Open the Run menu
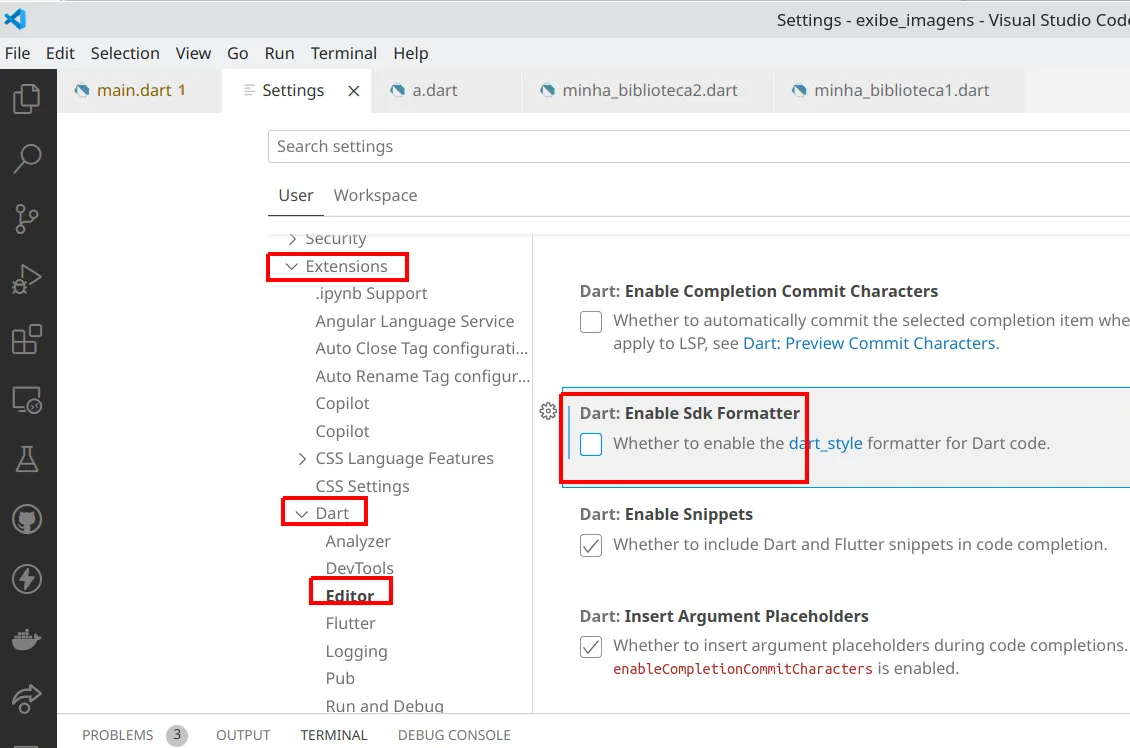 (x=279, y=53)
